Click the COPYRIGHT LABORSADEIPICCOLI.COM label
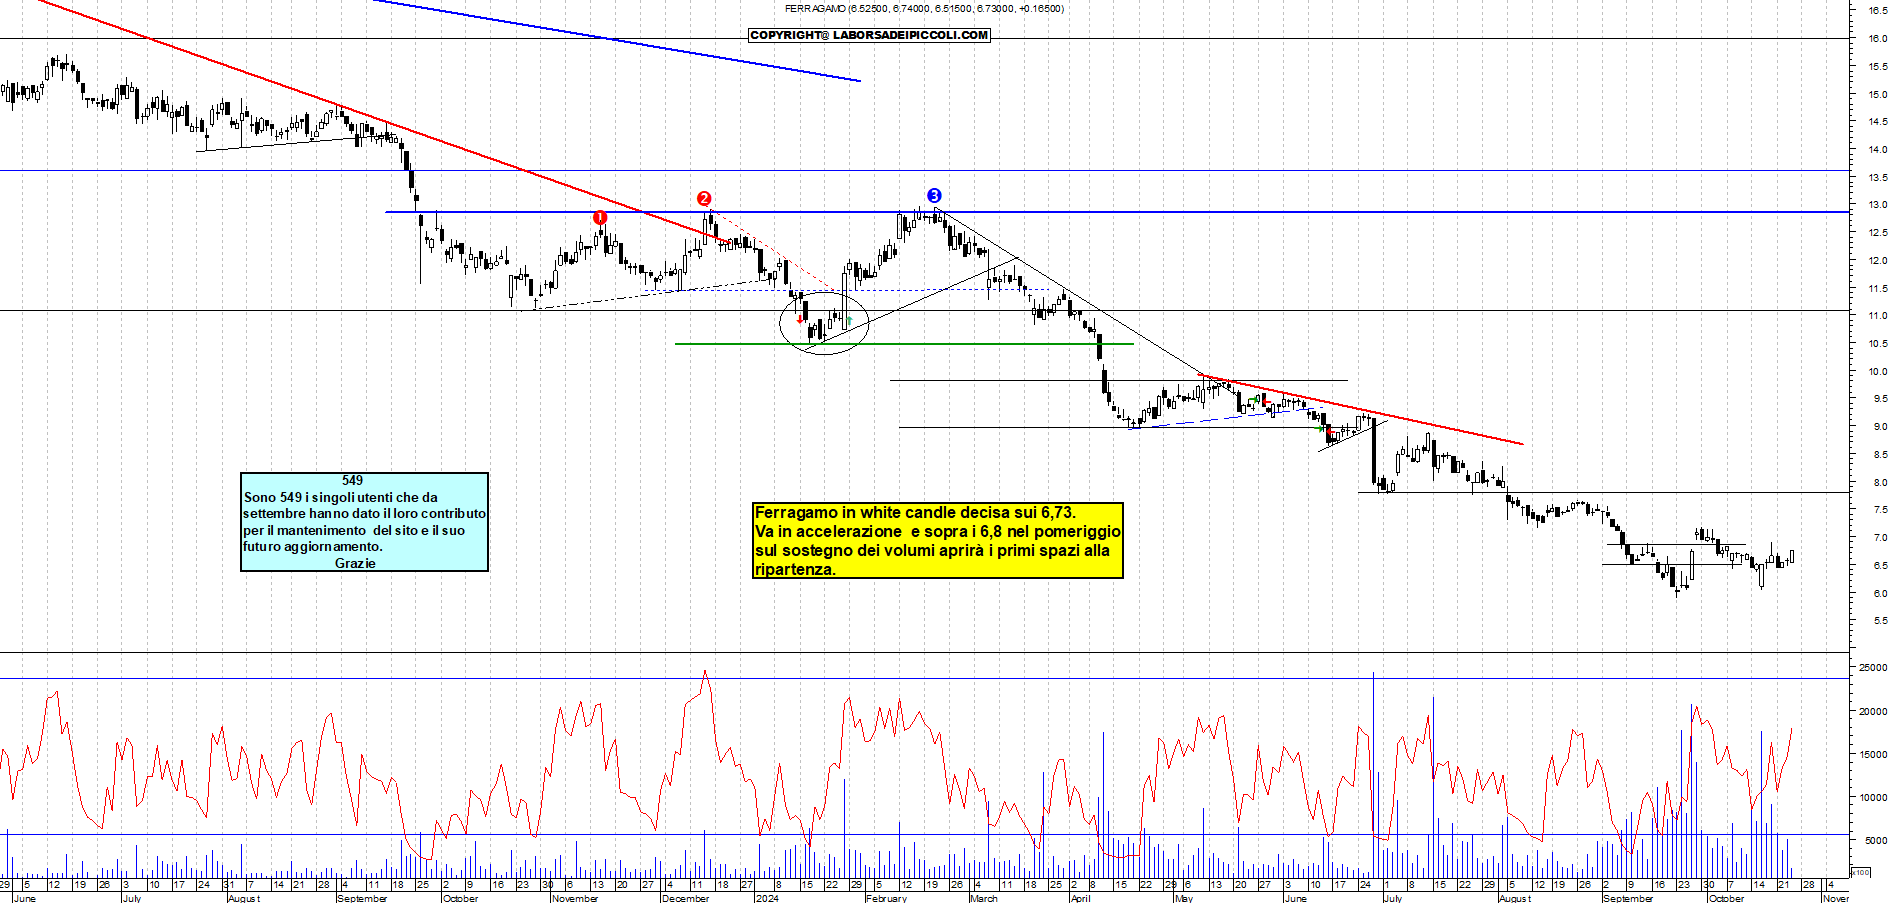This screenshot has height=903, width=1890. (x=869, y=35)
